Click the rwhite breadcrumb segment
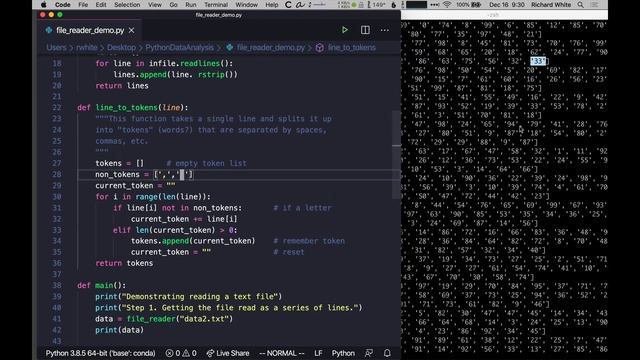 [x=87, y=47]
